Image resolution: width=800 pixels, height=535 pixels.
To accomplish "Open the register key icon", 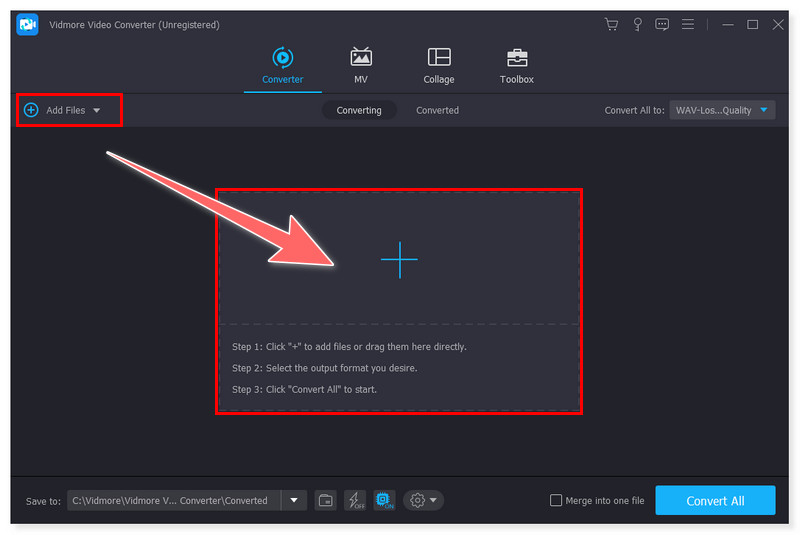I will 636,24.
